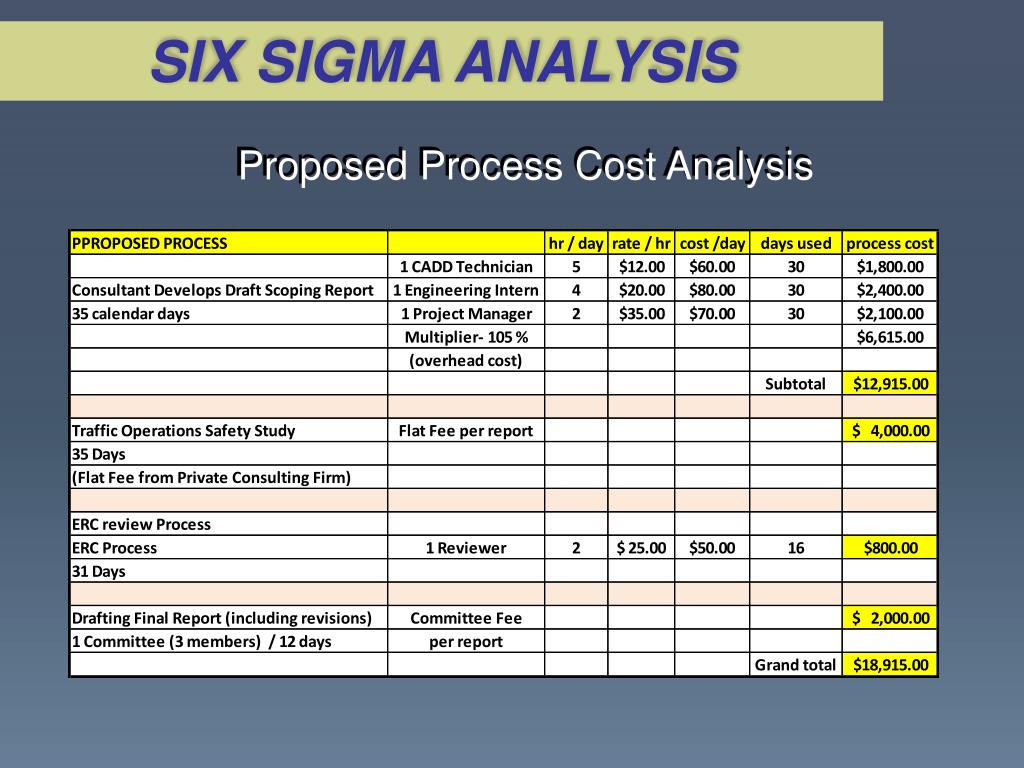Select the 'Grand total' label cell
Image resolution: width=1024 pixels, height=768 pixels.
click(x=796, y=665)
